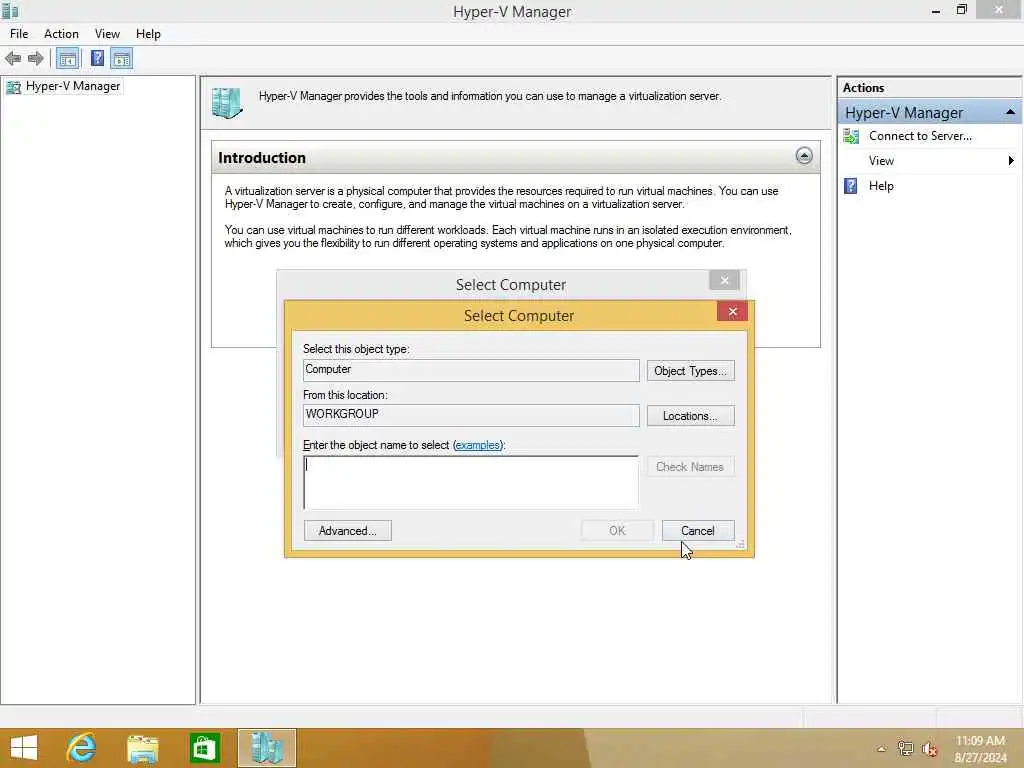Open the taskbar clock showing 11:09 AM
The height and width of the screenshot is (768, 1024).
(x=980, y=748)
